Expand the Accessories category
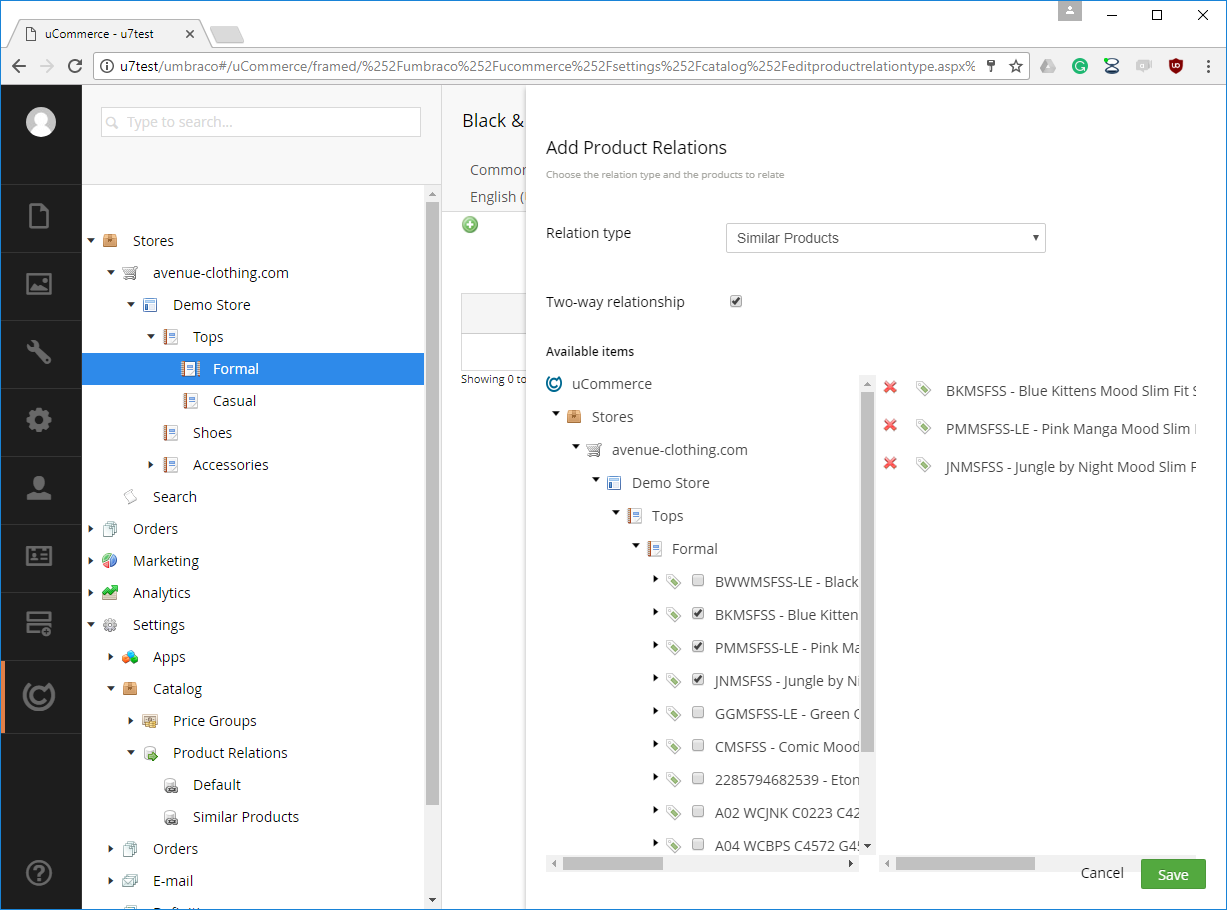The height and width of the screenshot is (910, 1227). pos(151,464)
